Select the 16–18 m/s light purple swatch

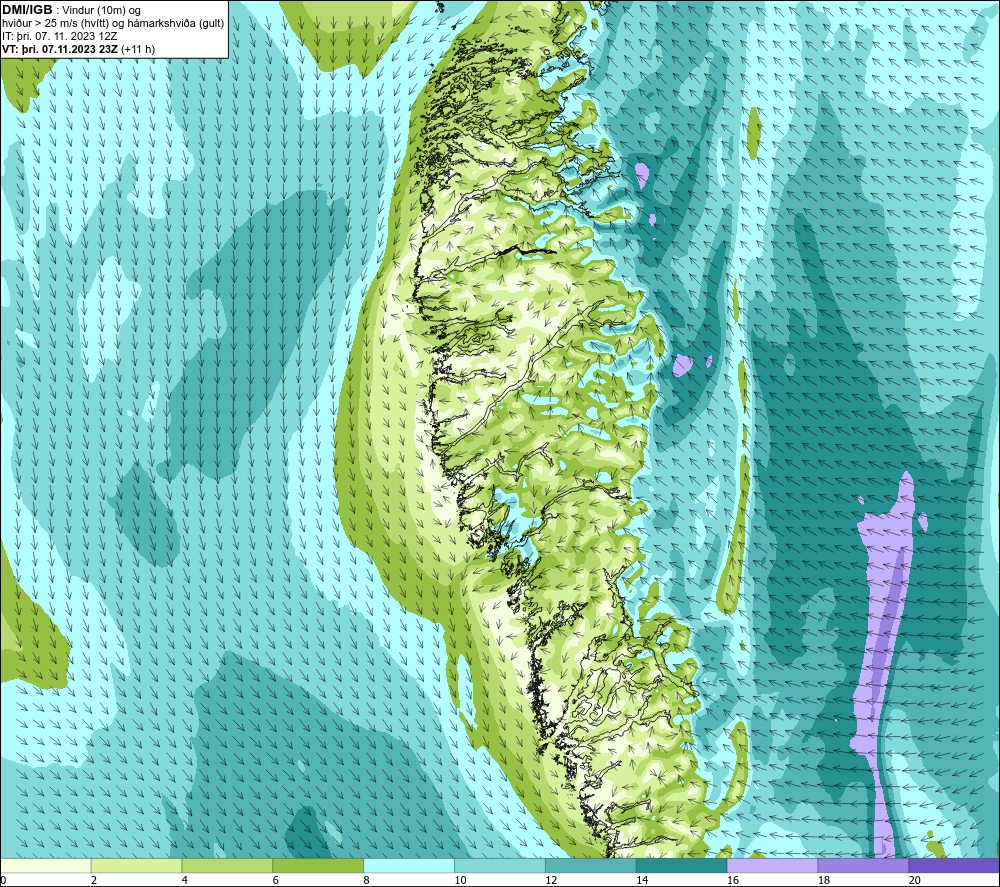pos(772,866)
